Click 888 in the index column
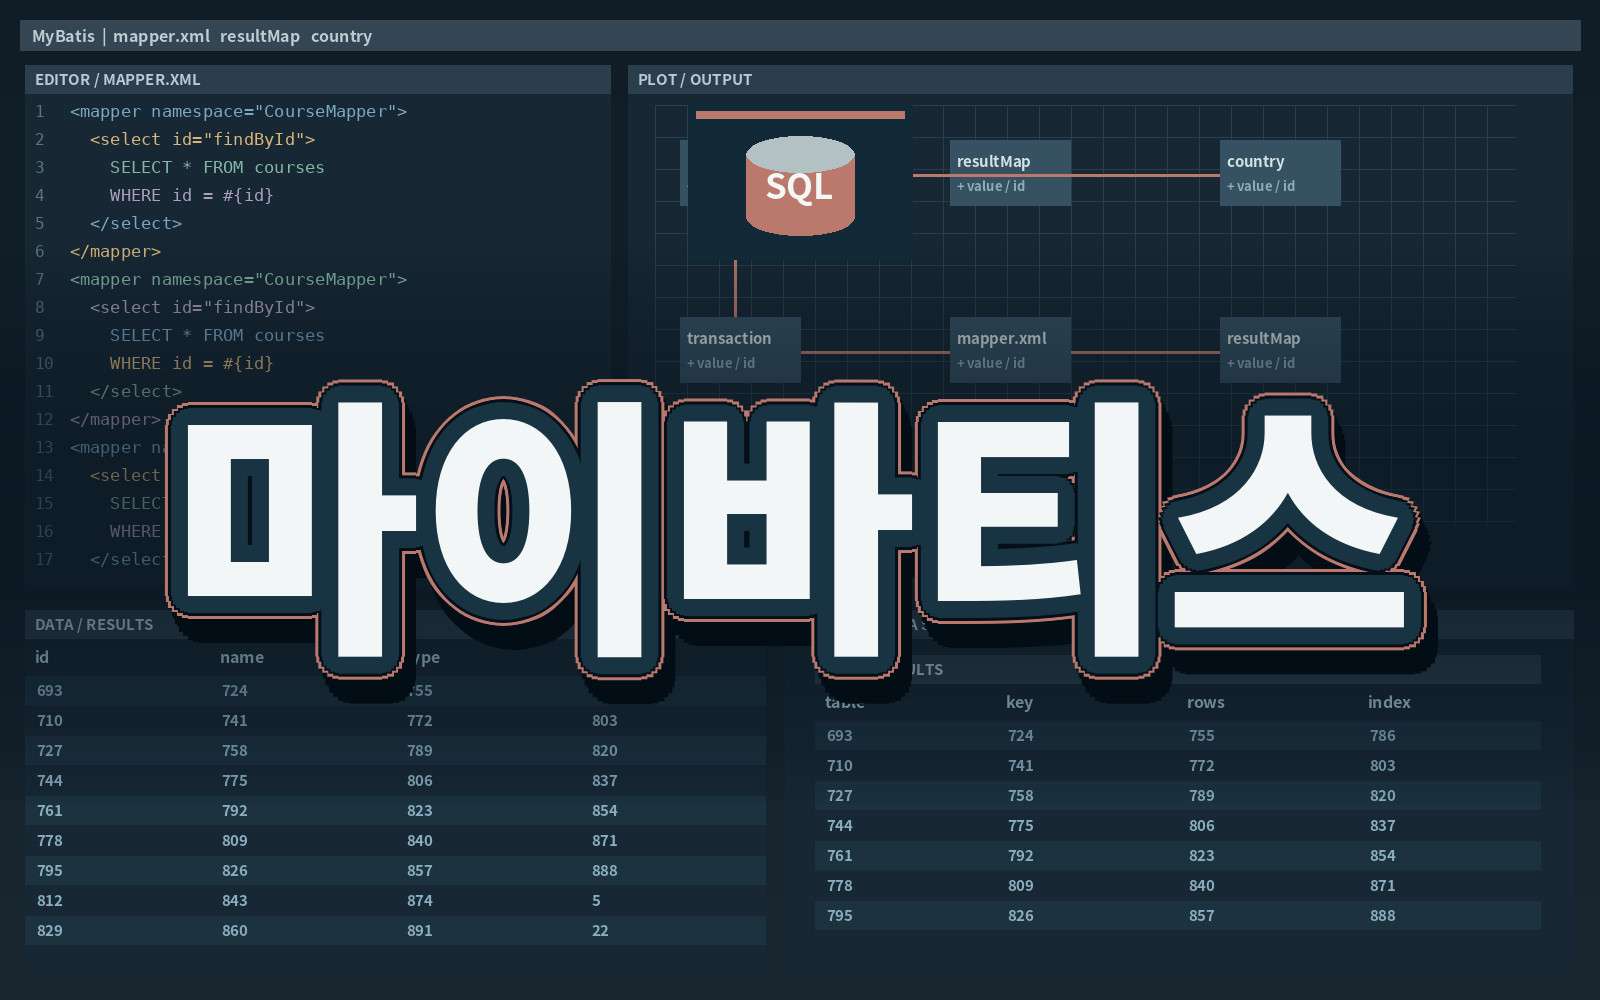Screen dimensions: 1600x1000 coord(1383,915)
